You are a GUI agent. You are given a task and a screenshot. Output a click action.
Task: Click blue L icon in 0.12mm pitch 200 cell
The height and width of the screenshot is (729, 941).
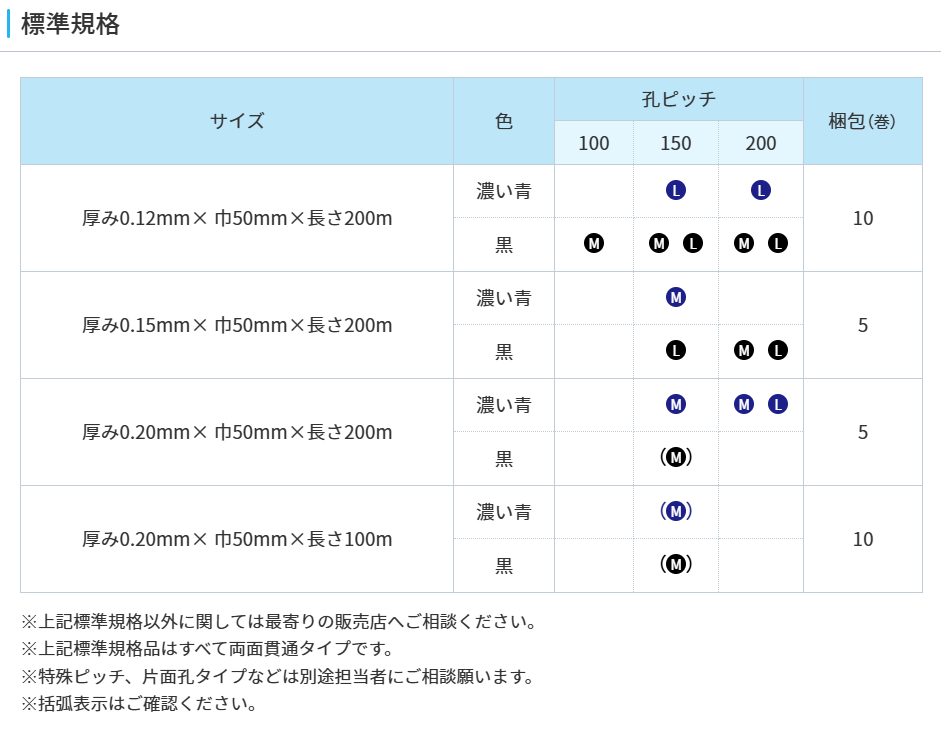point(761,190)
